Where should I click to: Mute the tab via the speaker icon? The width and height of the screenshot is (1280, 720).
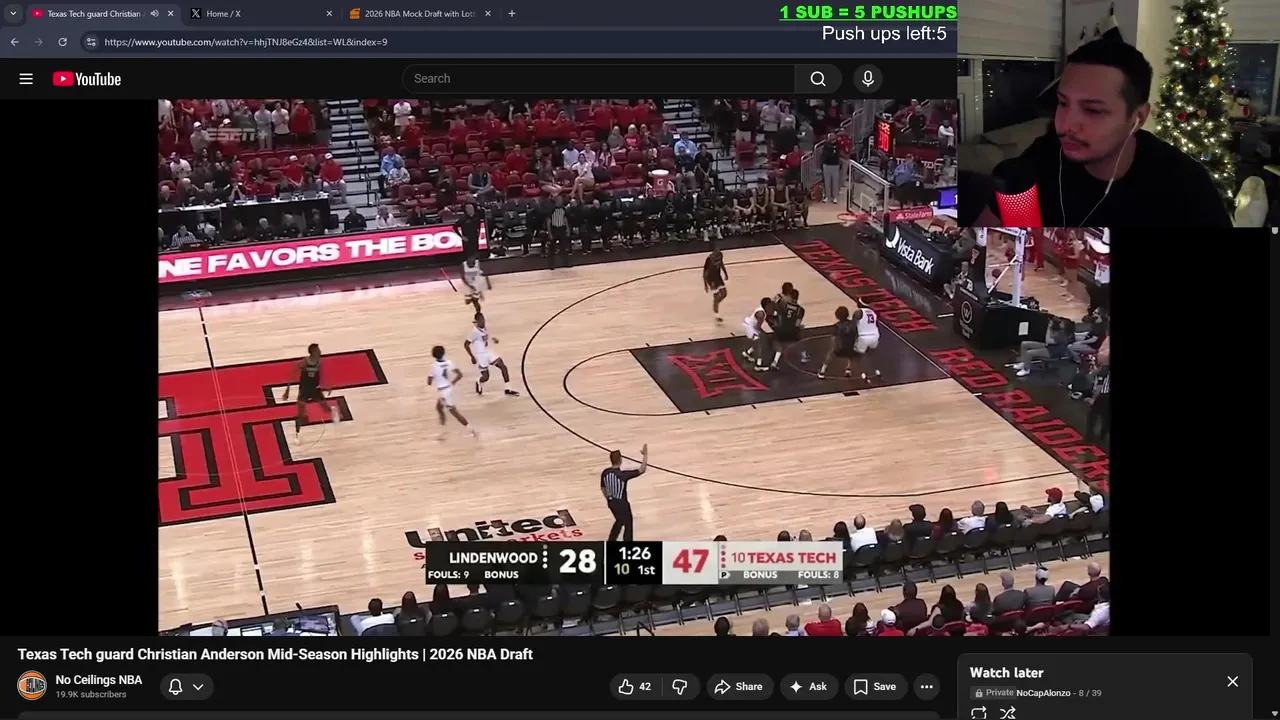pyautogui.click(x=154, y=14)
